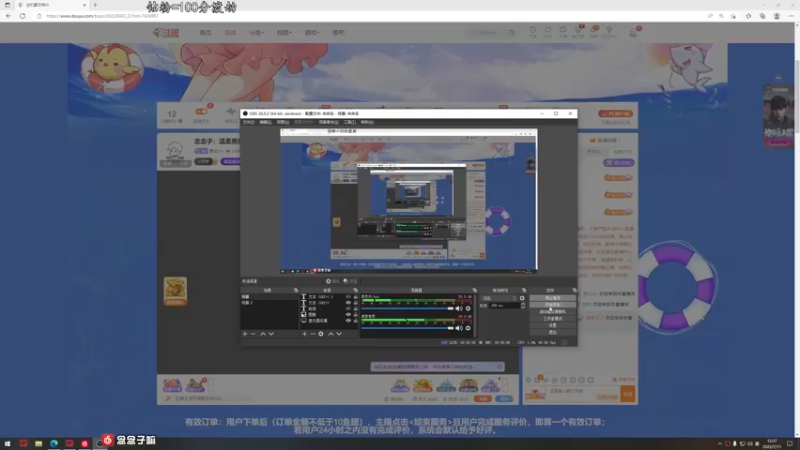Add a new scene in OBS Scenes panel
Image resolution: width=800 pixels, height=450 pixels.
point(245,334)
